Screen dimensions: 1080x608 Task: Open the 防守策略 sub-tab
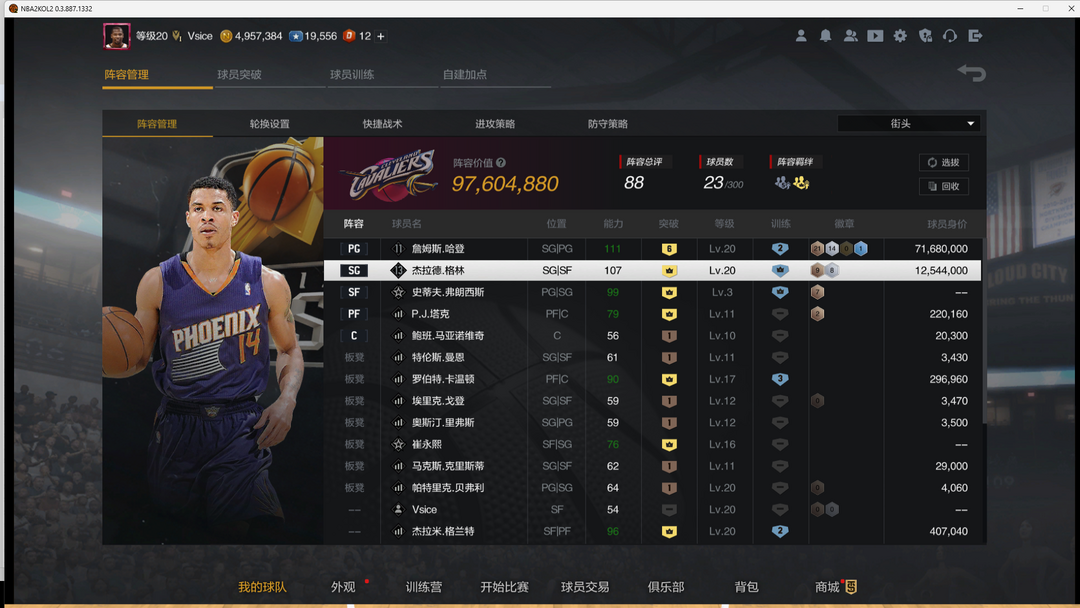tap(608, 124)
